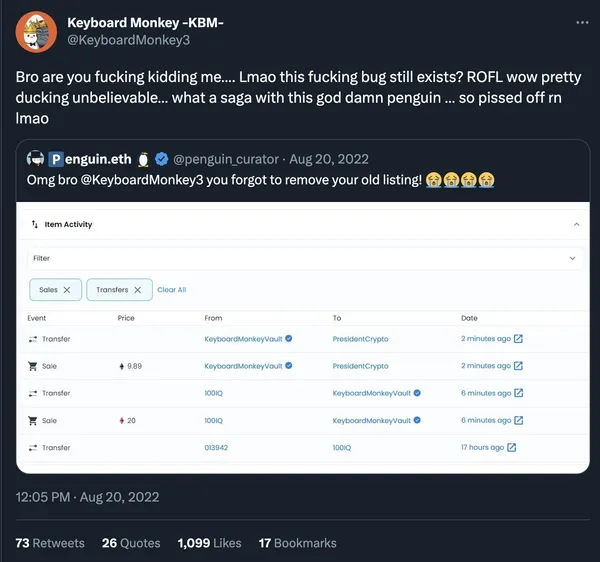600x562 pixels.
Task: Open external link on the 9.89 sale row
Action: click(x=518, y=366)
